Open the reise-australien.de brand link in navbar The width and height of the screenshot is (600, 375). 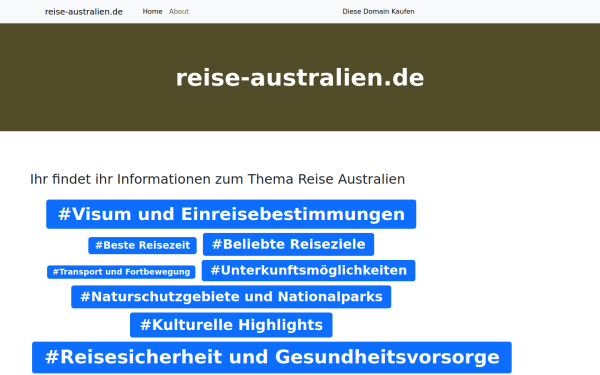[84, 11]
